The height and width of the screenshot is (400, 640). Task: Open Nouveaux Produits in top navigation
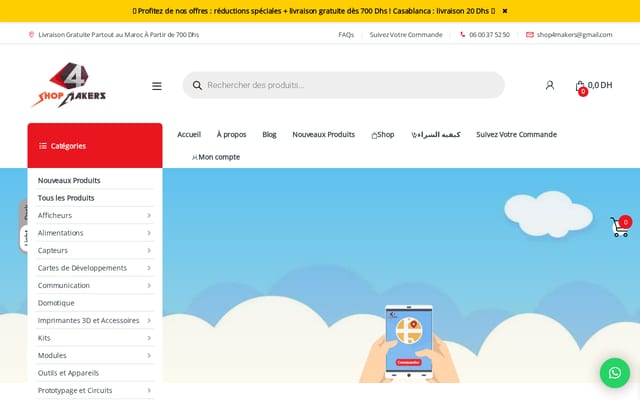click(324, 134)
